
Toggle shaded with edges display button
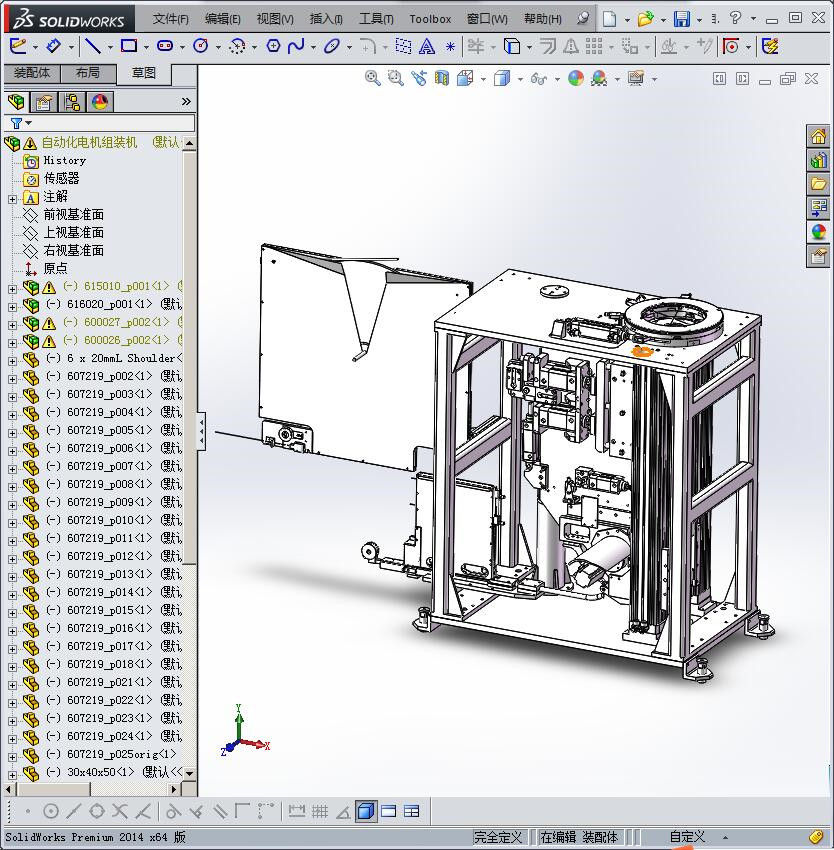click(366, 811)
